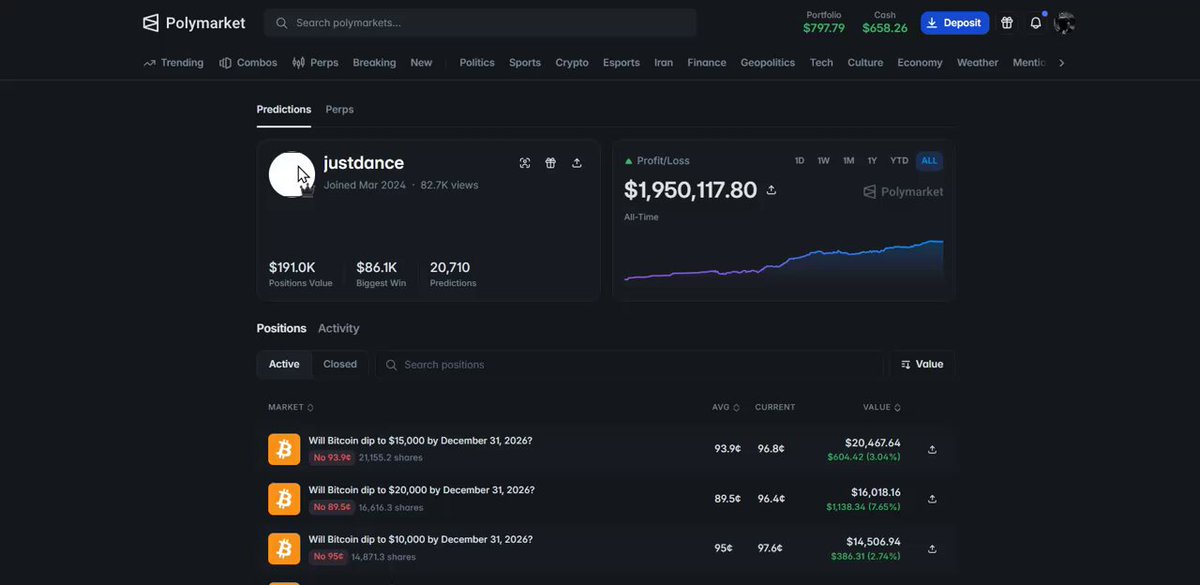Open the Crypto category
Image resolution: width=1200 pixels, height=585 pixels.
[572, 62]
